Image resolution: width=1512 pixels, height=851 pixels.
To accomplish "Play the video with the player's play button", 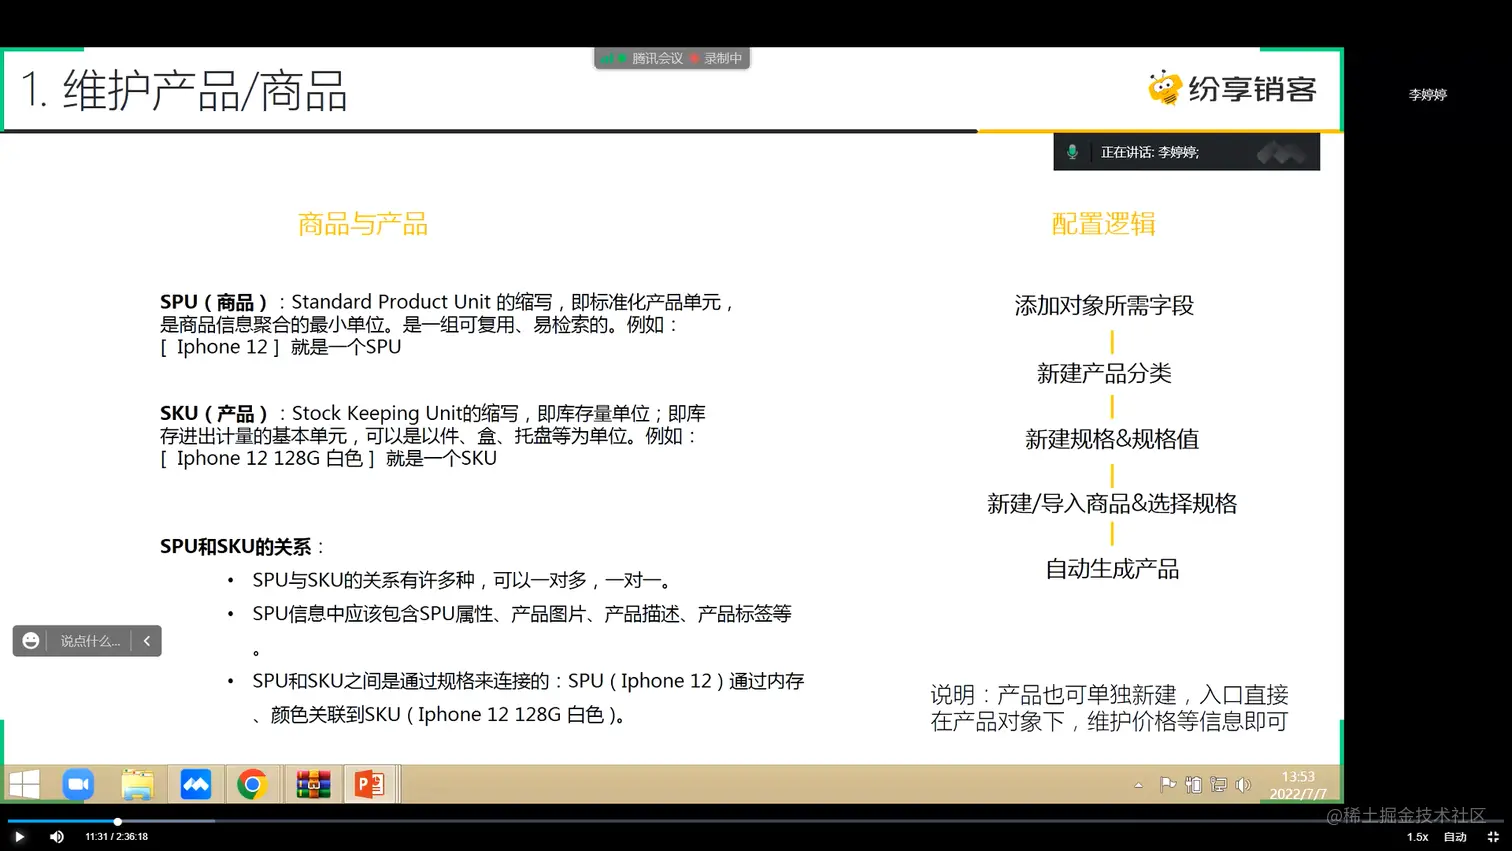I will [x=19, y=837].
